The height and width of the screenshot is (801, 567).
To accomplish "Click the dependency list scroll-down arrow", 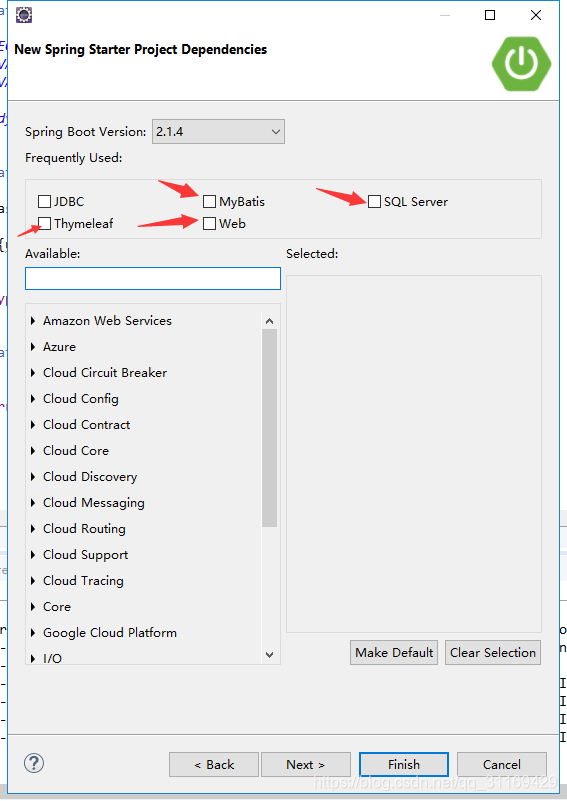I will pos(270,654).
